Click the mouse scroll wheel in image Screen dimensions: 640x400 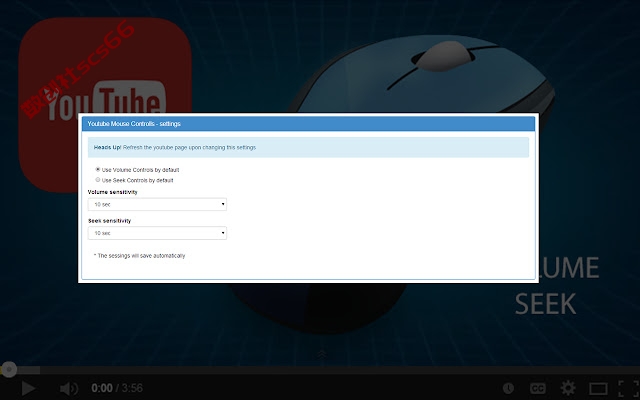coord(442,56)
